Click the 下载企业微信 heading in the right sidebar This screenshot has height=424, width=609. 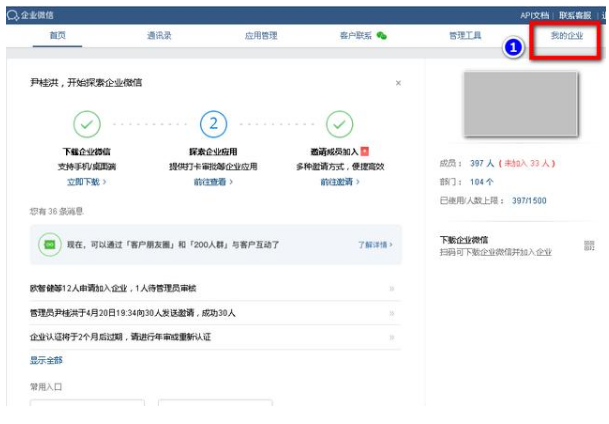[464, 240]
